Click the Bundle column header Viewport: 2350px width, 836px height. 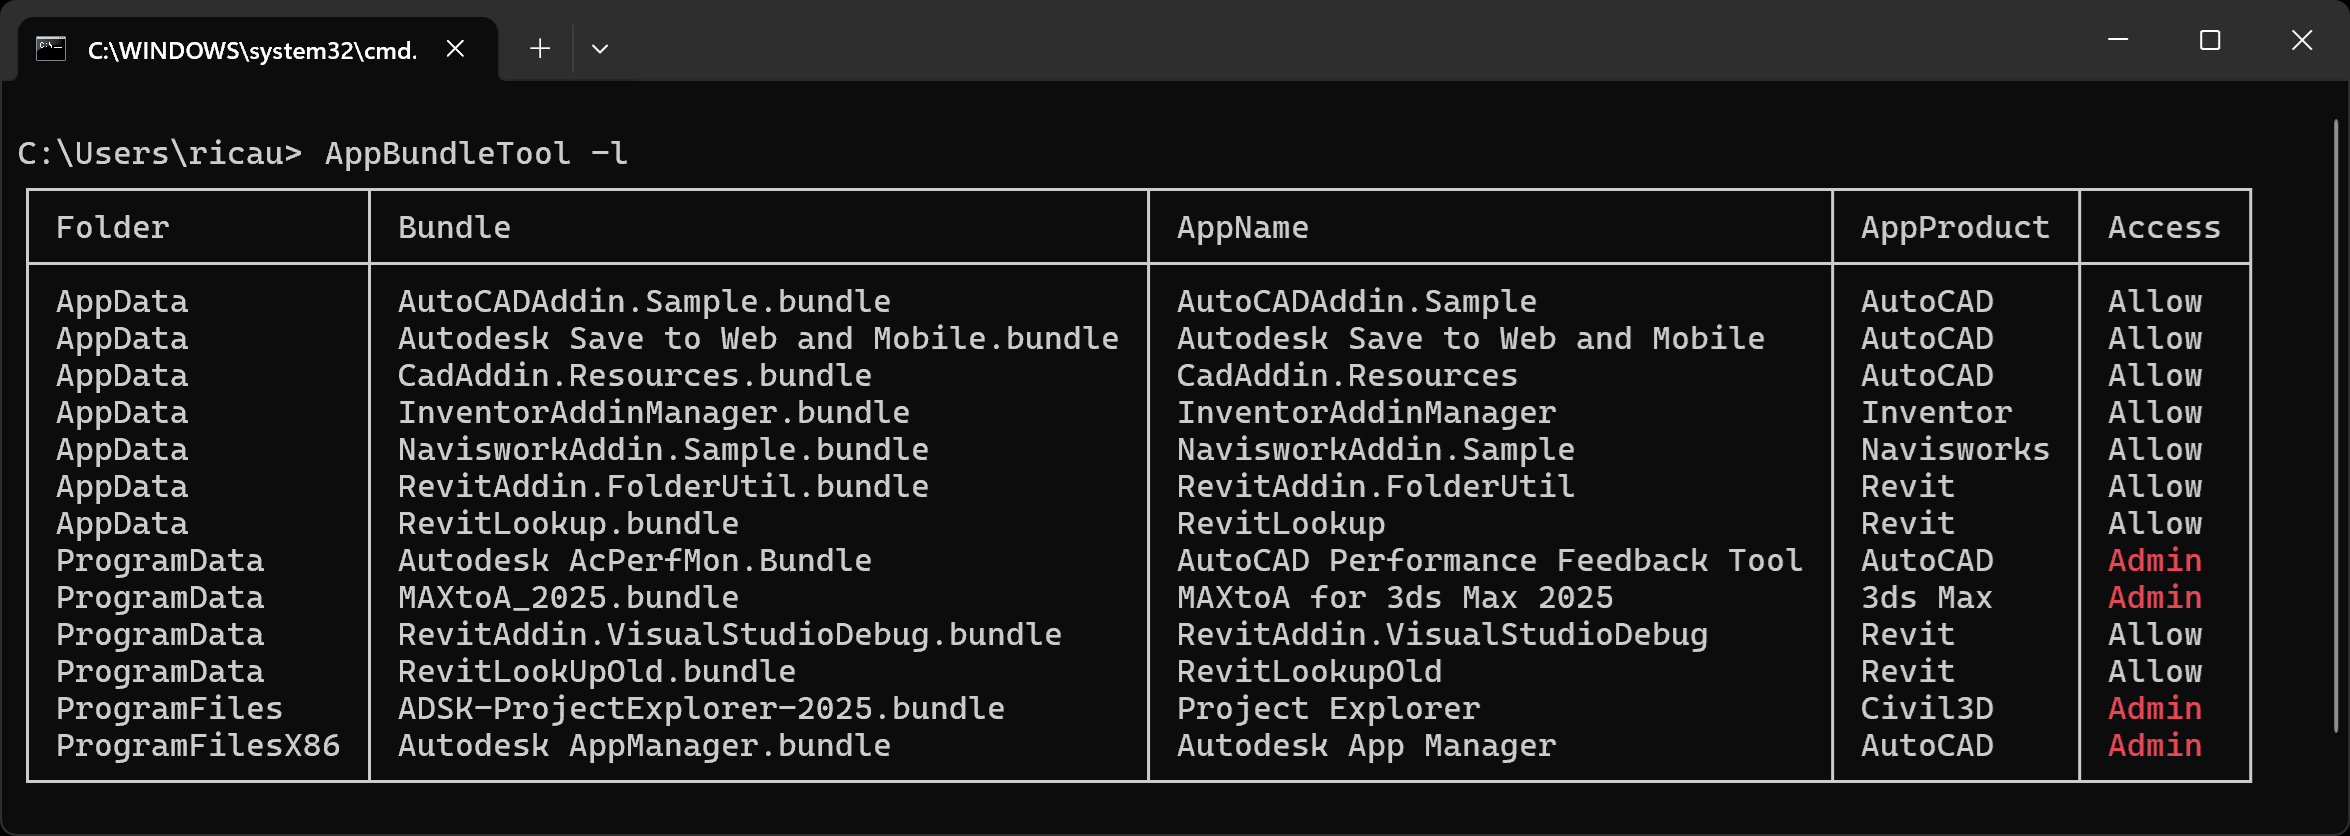[x=454, y=226]
